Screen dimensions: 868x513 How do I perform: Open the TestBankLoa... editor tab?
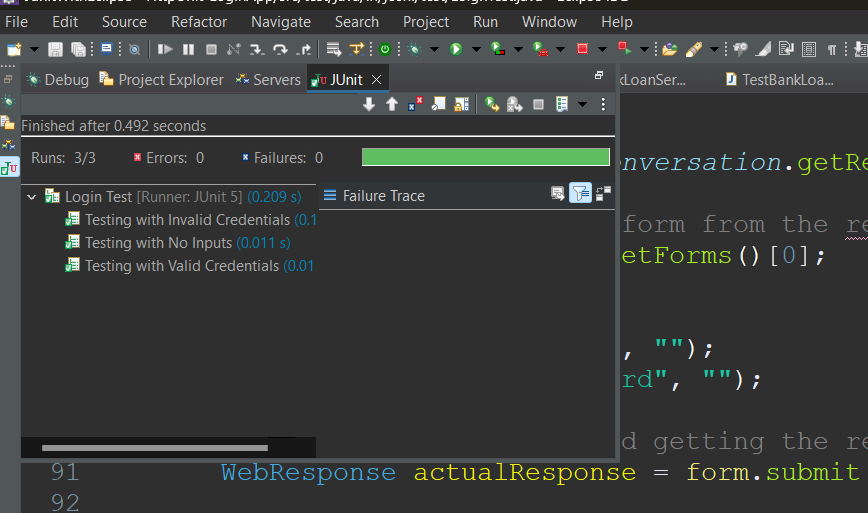coord(779,80)
